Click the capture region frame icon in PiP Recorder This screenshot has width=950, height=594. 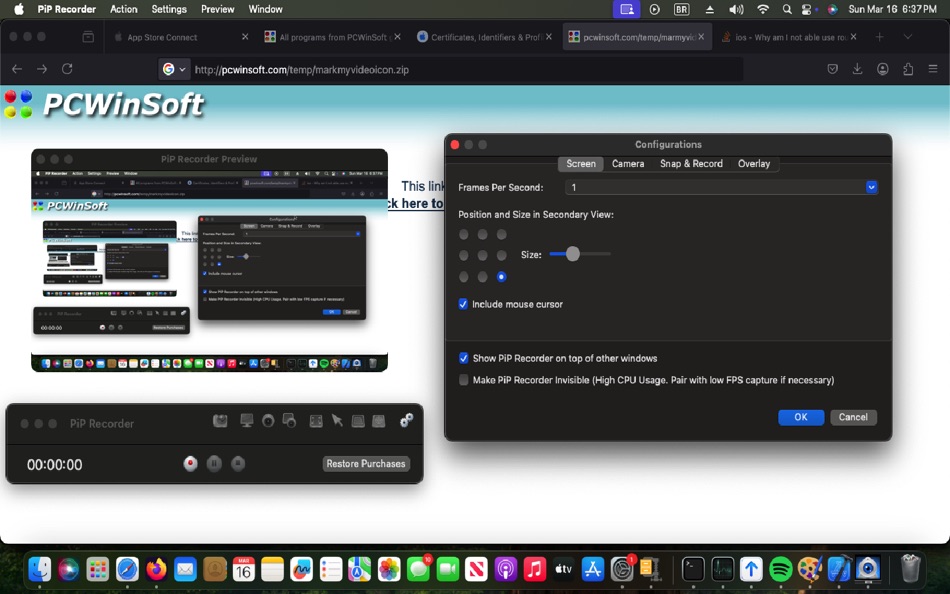[316, 421]
